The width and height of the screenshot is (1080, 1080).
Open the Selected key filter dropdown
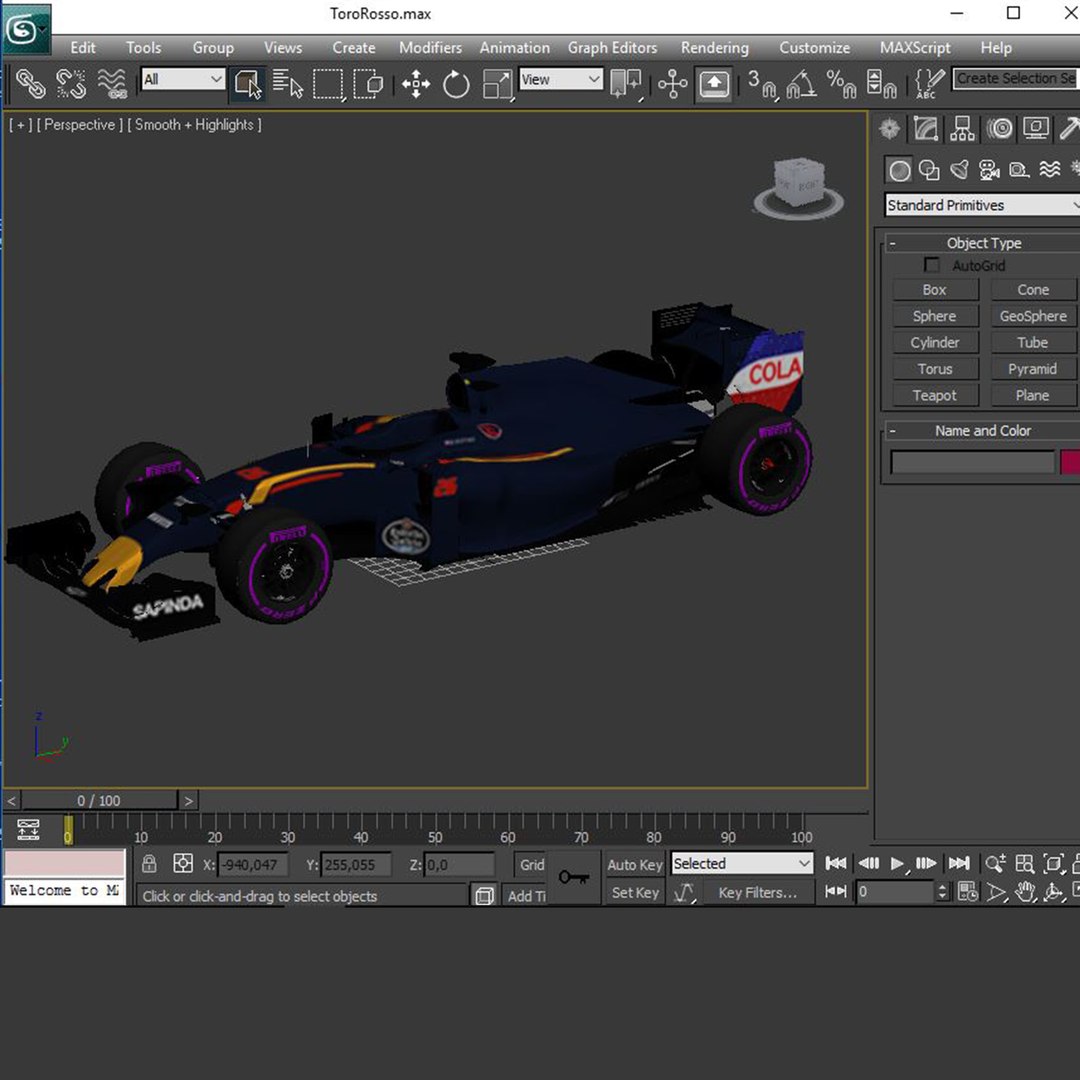(742, 864)
